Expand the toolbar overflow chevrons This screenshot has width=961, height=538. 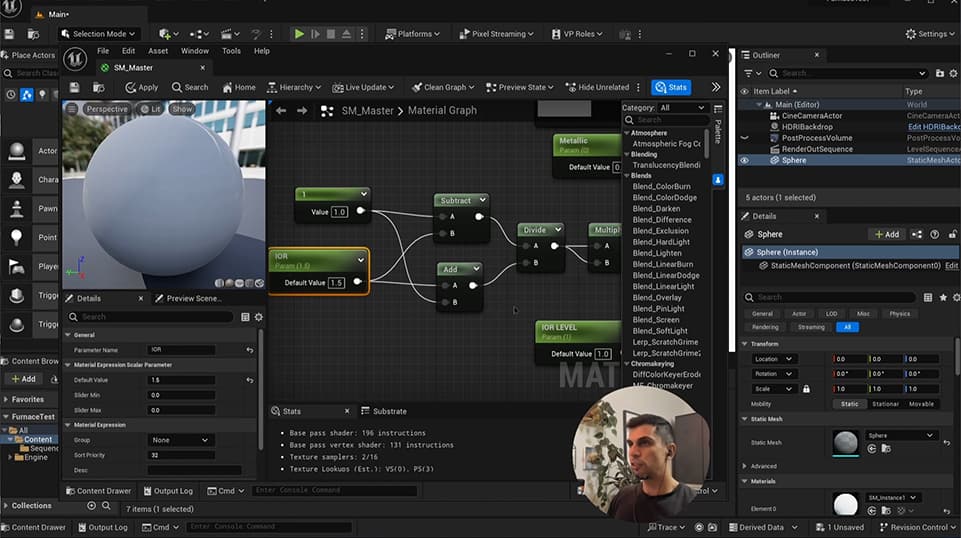click(716, 87)
